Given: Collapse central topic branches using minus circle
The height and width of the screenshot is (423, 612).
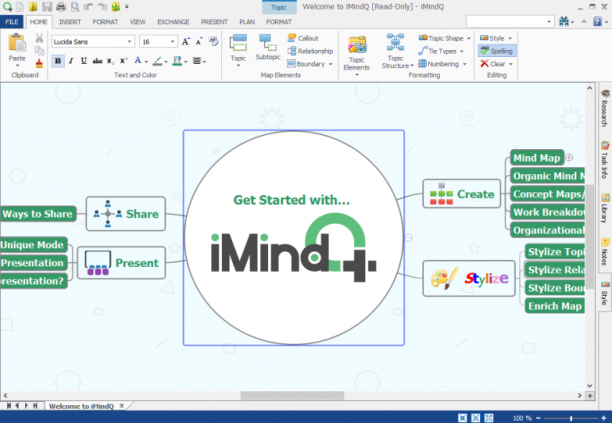Looking at the screenshot, I should point(408,237).
